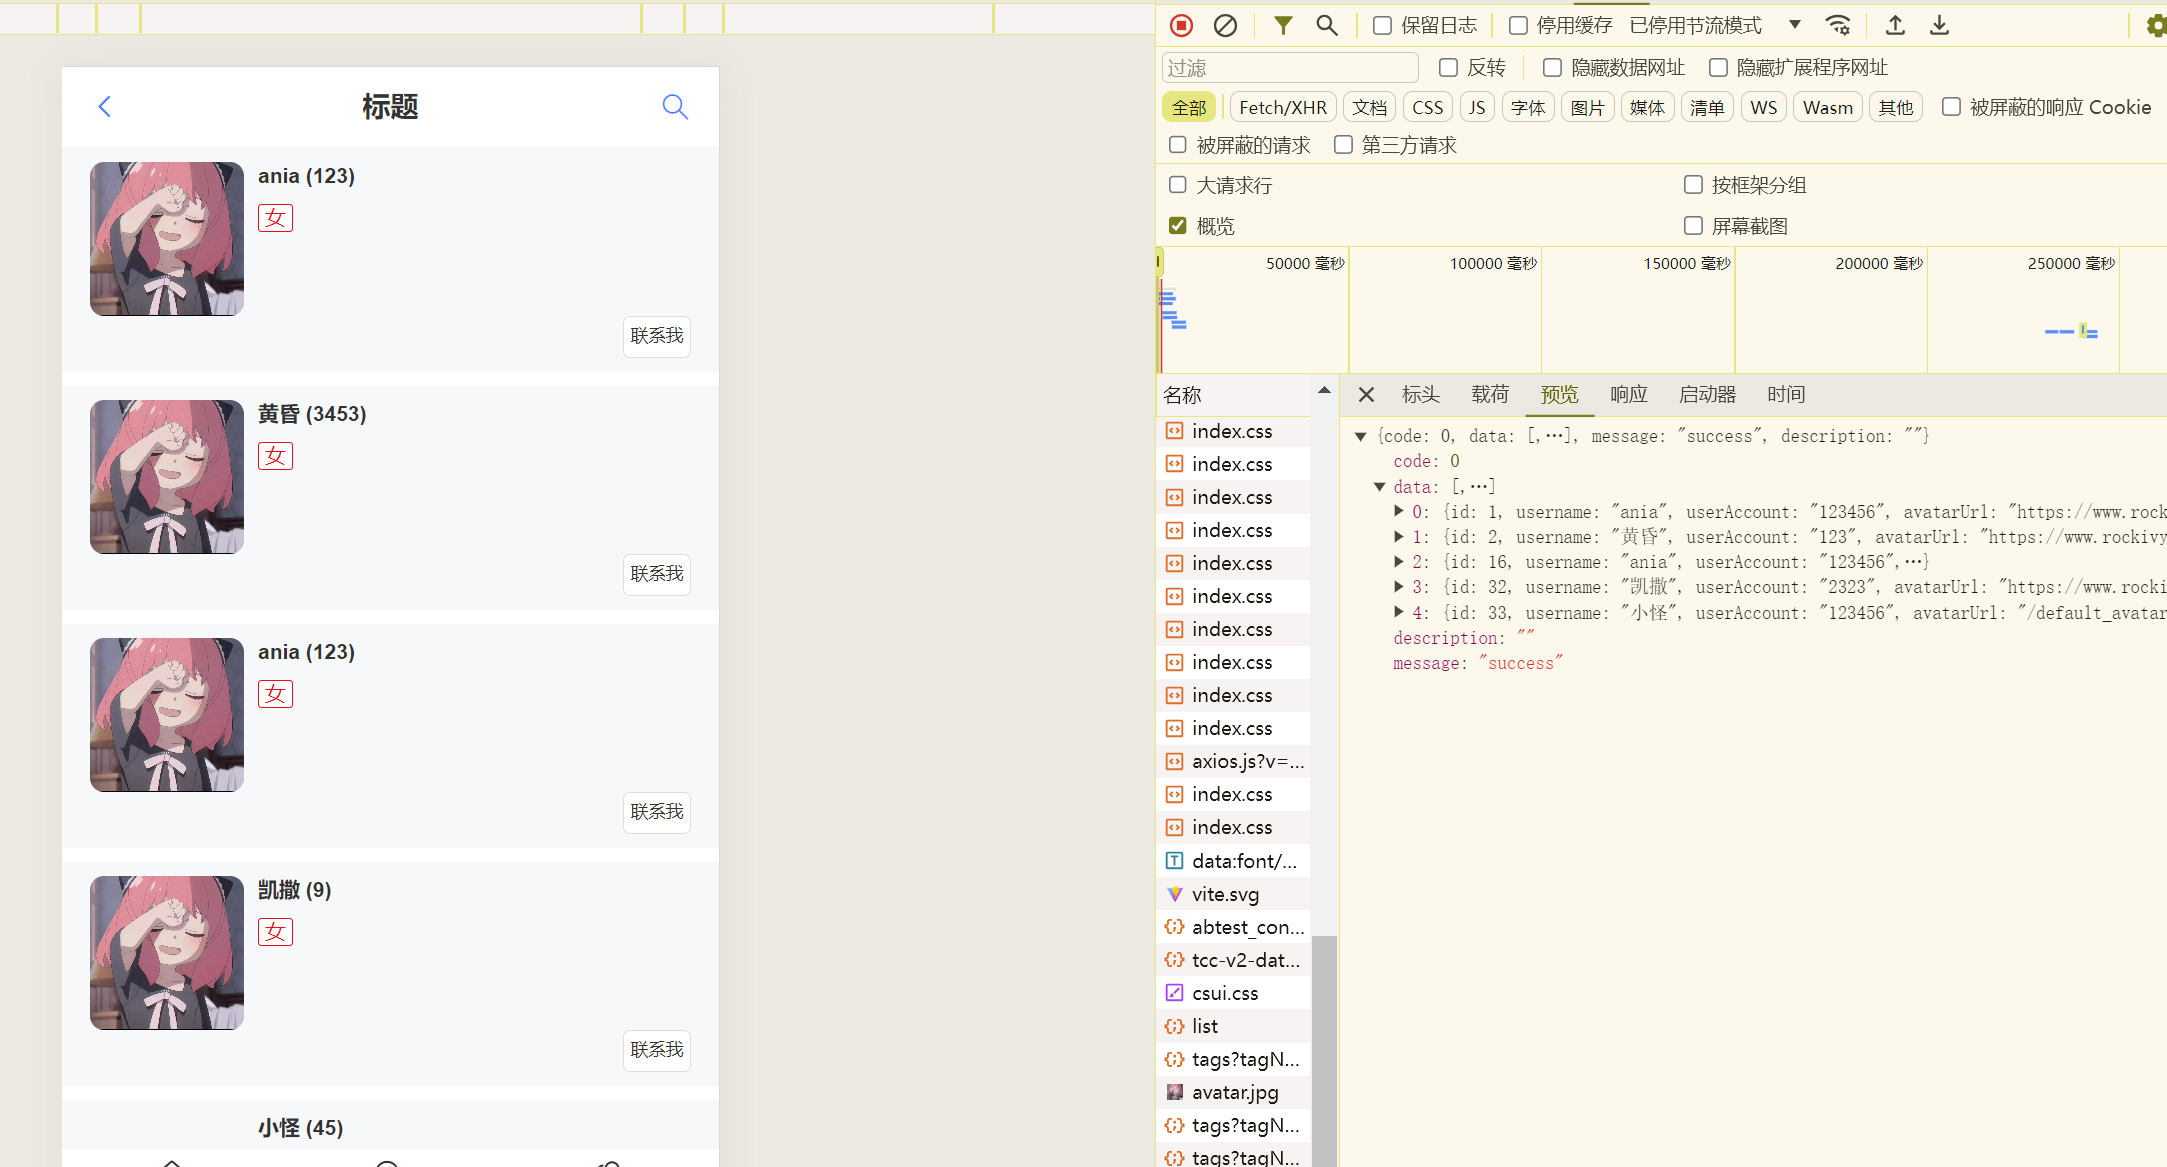Open network settings gear icon

[x=2156, y=26]
